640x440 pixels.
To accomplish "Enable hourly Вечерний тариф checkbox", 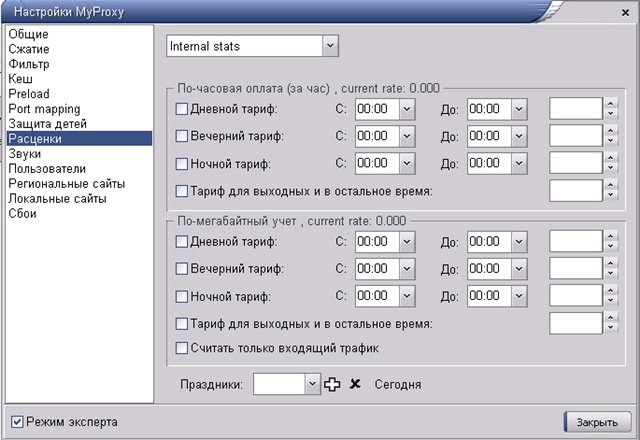I will pos(182,136).
